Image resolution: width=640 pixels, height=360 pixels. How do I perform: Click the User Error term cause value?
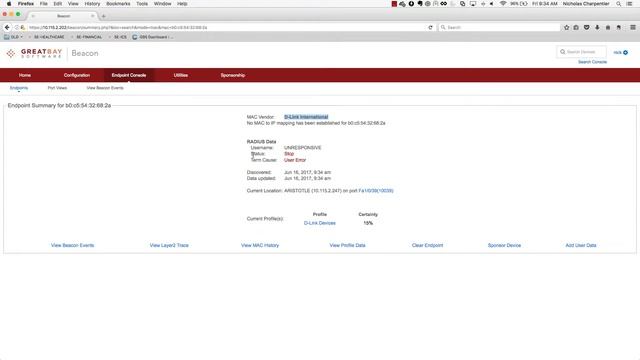tap(295, 160)
